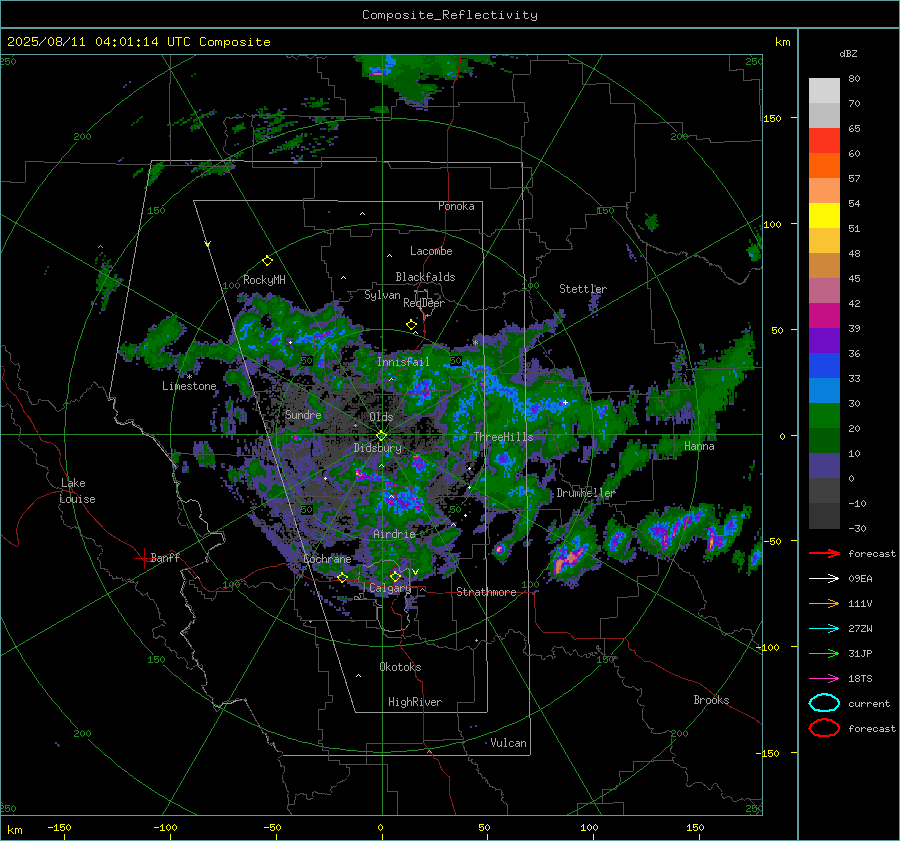Viewport: 900px width, 841px height.
Task: Select the yellow diamond marker below RedDeer label
Action: pyautogui.click(x=411, y=325)
